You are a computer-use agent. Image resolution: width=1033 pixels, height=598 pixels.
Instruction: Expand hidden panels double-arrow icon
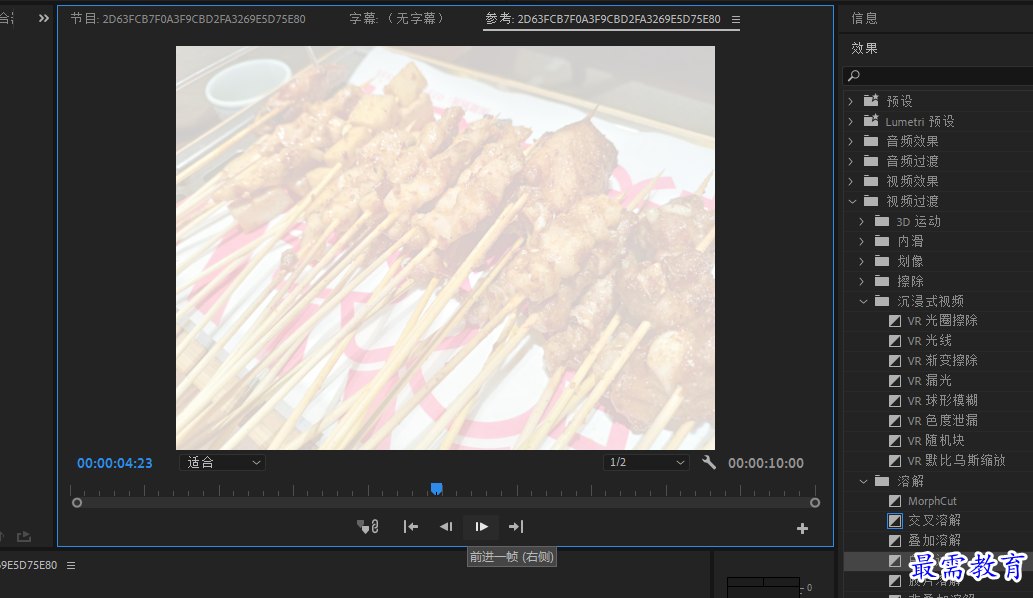[43, 18]
